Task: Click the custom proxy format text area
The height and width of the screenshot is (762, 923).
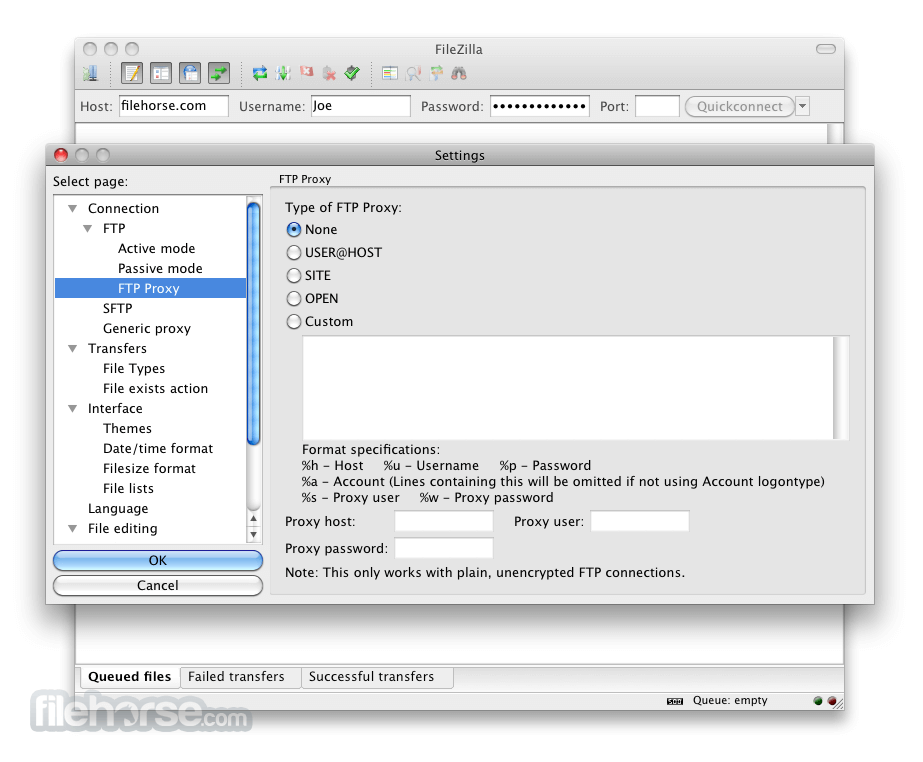Action: pos(575,388)
